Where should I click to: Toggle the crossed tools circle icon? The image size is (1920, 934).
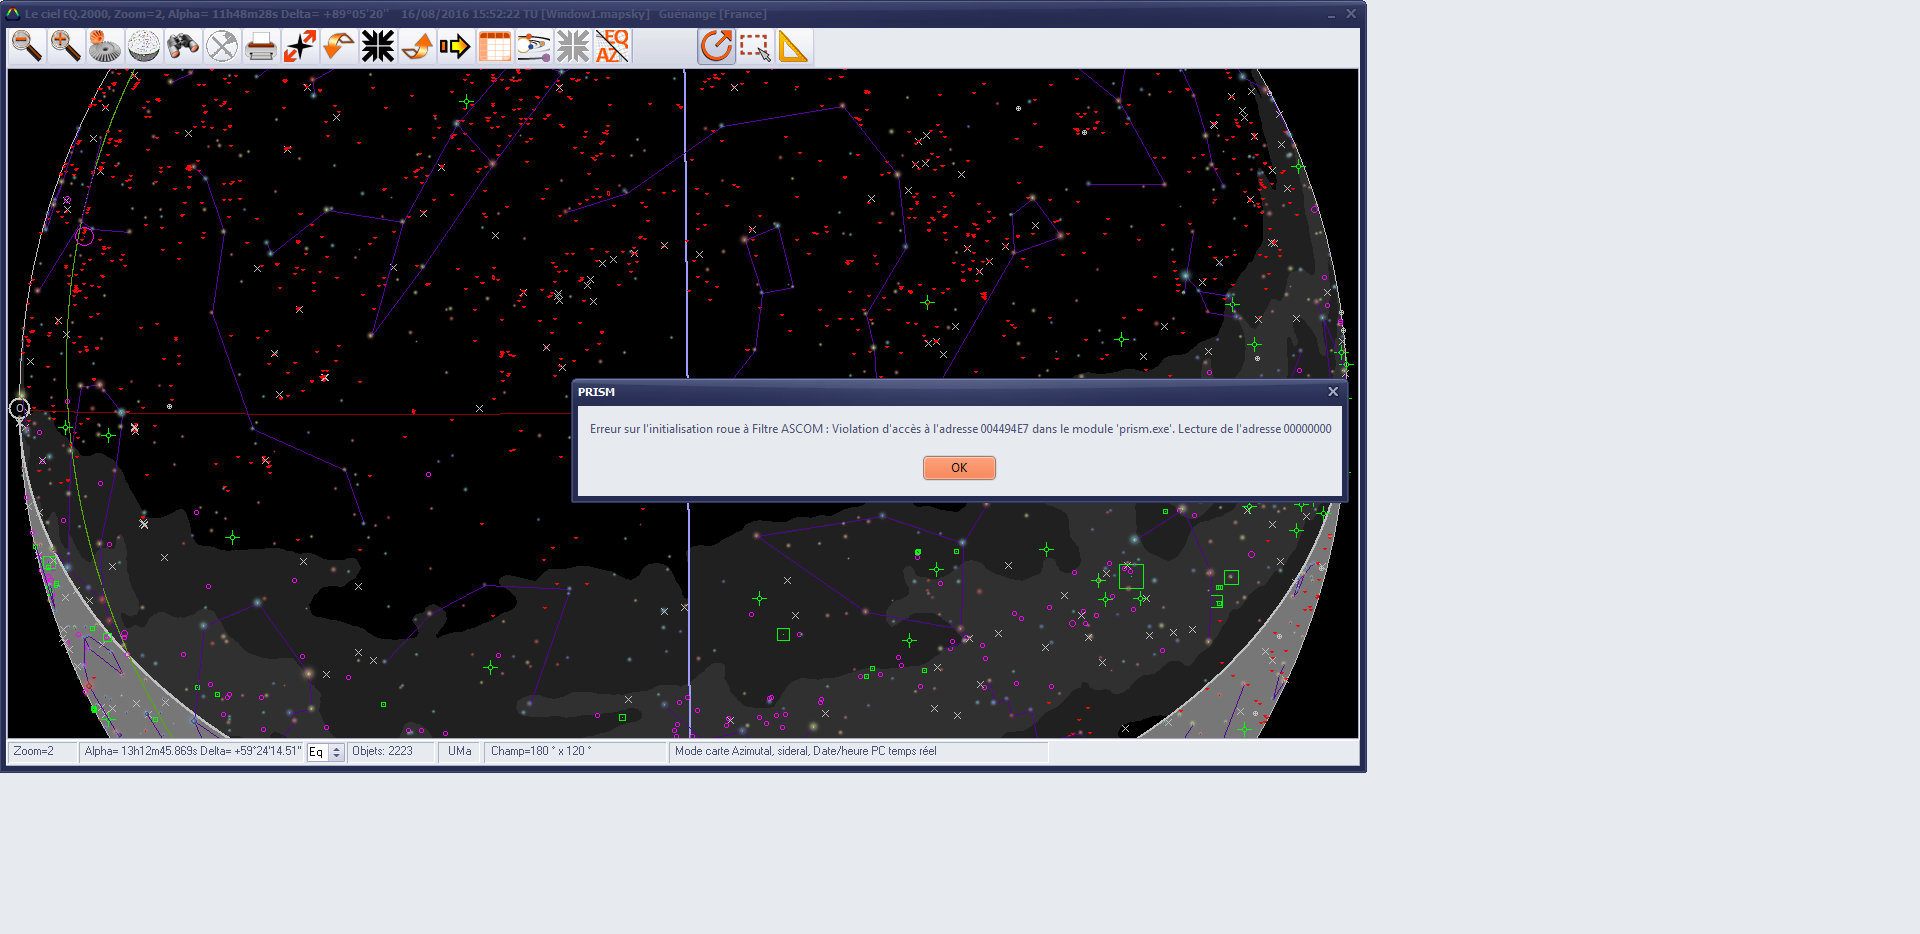pyautogui.click(x=222, y=46)
